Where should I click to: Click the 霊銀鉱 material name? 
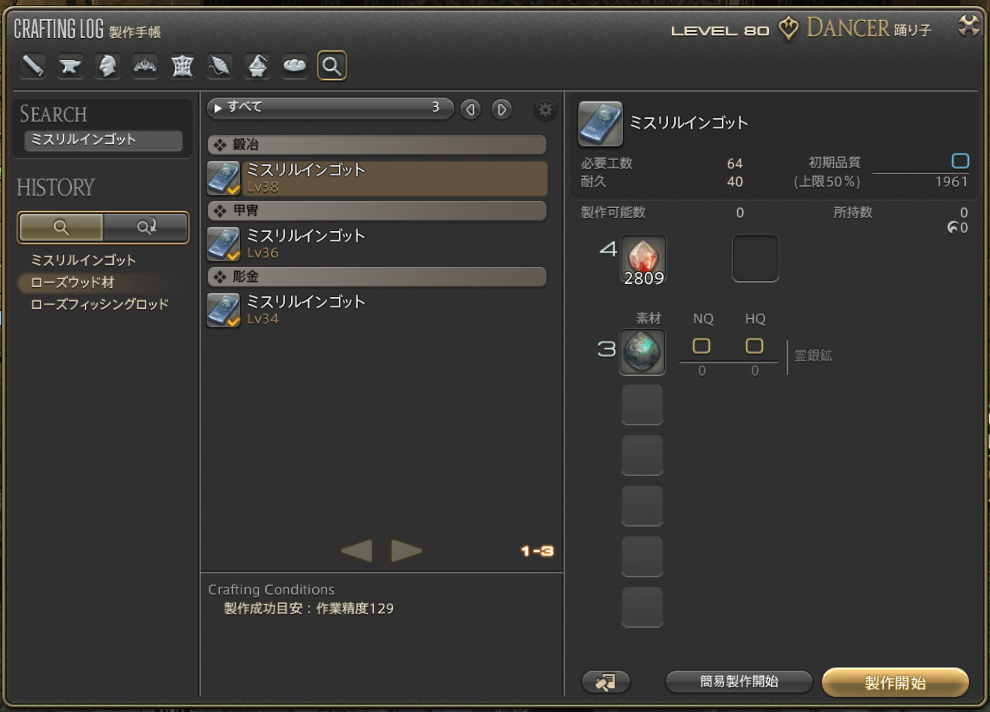click(813, 355)
